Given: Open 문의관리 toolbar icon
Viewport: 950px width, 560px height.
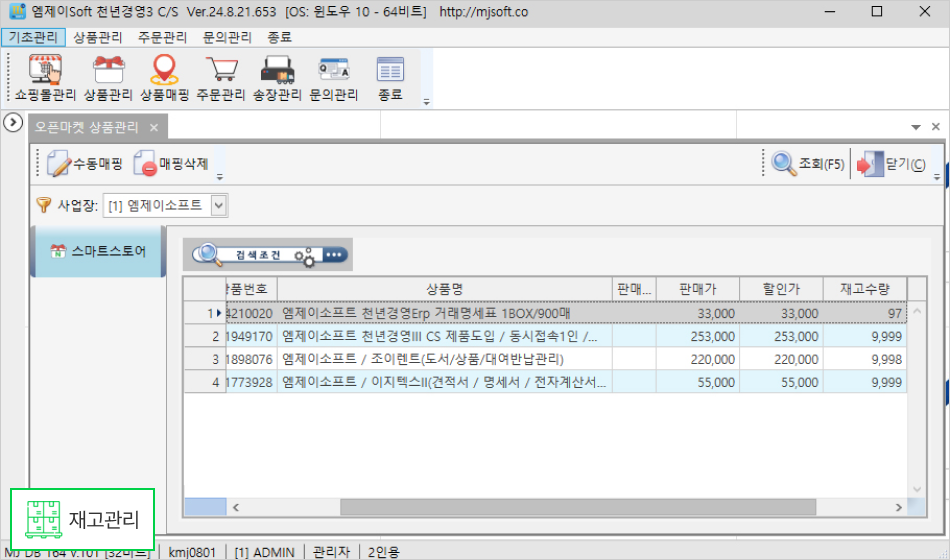Looking at the screenshot, I should pos(334,78).
